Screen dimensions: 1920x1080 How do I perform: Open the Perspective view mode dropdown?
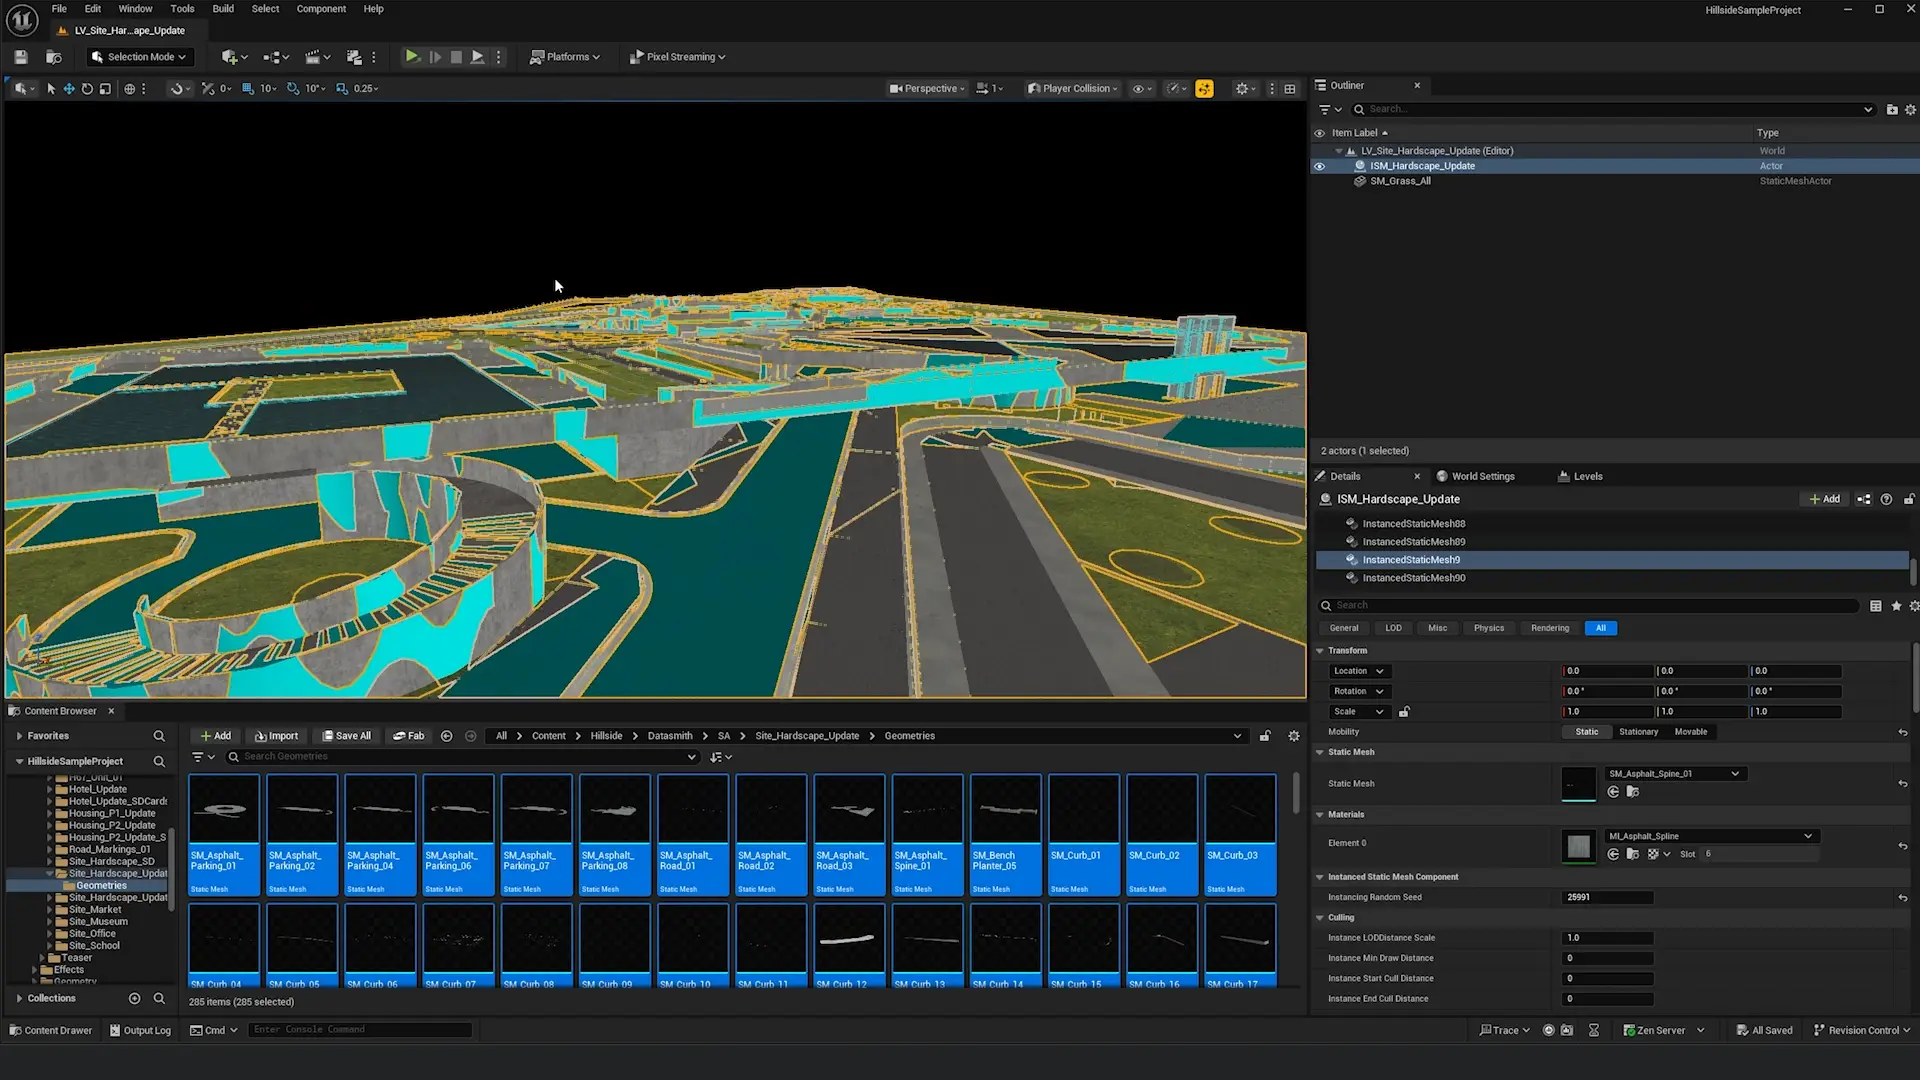coord(927,89)
